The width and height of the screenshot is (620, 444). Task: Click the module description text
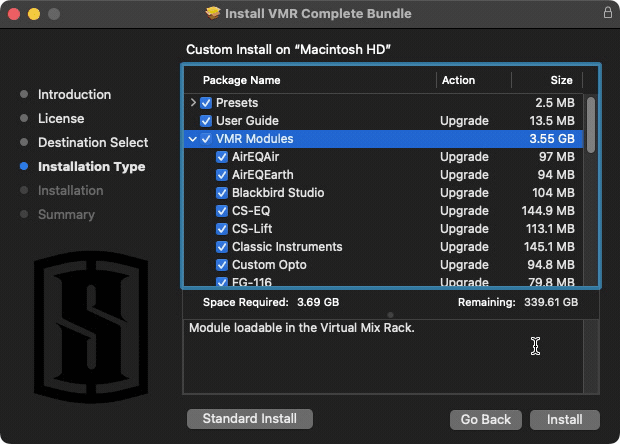[x=302, y=328]
